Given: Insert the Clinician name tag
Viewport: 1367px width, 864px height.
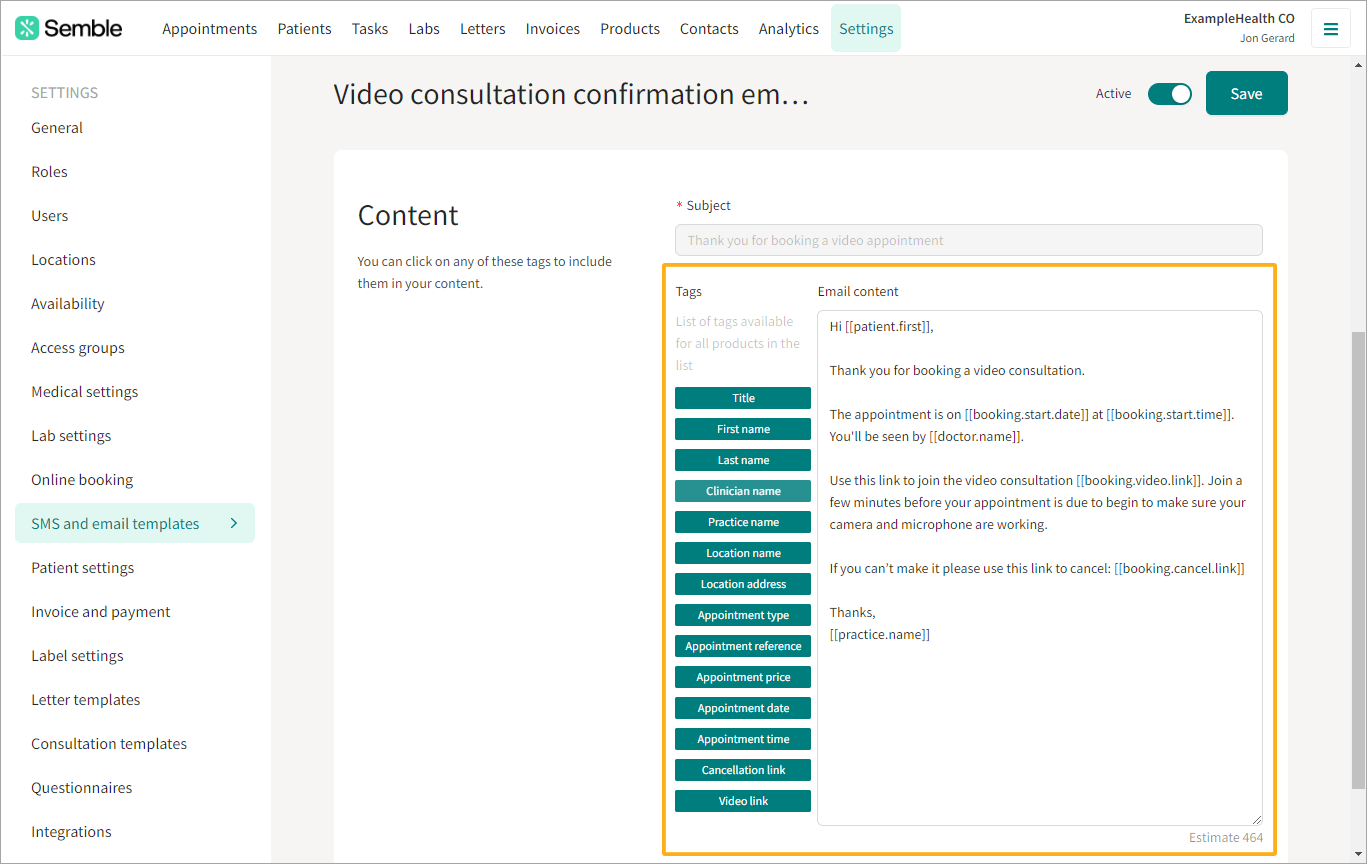Looking at the screenshot, I should [743, 491].
